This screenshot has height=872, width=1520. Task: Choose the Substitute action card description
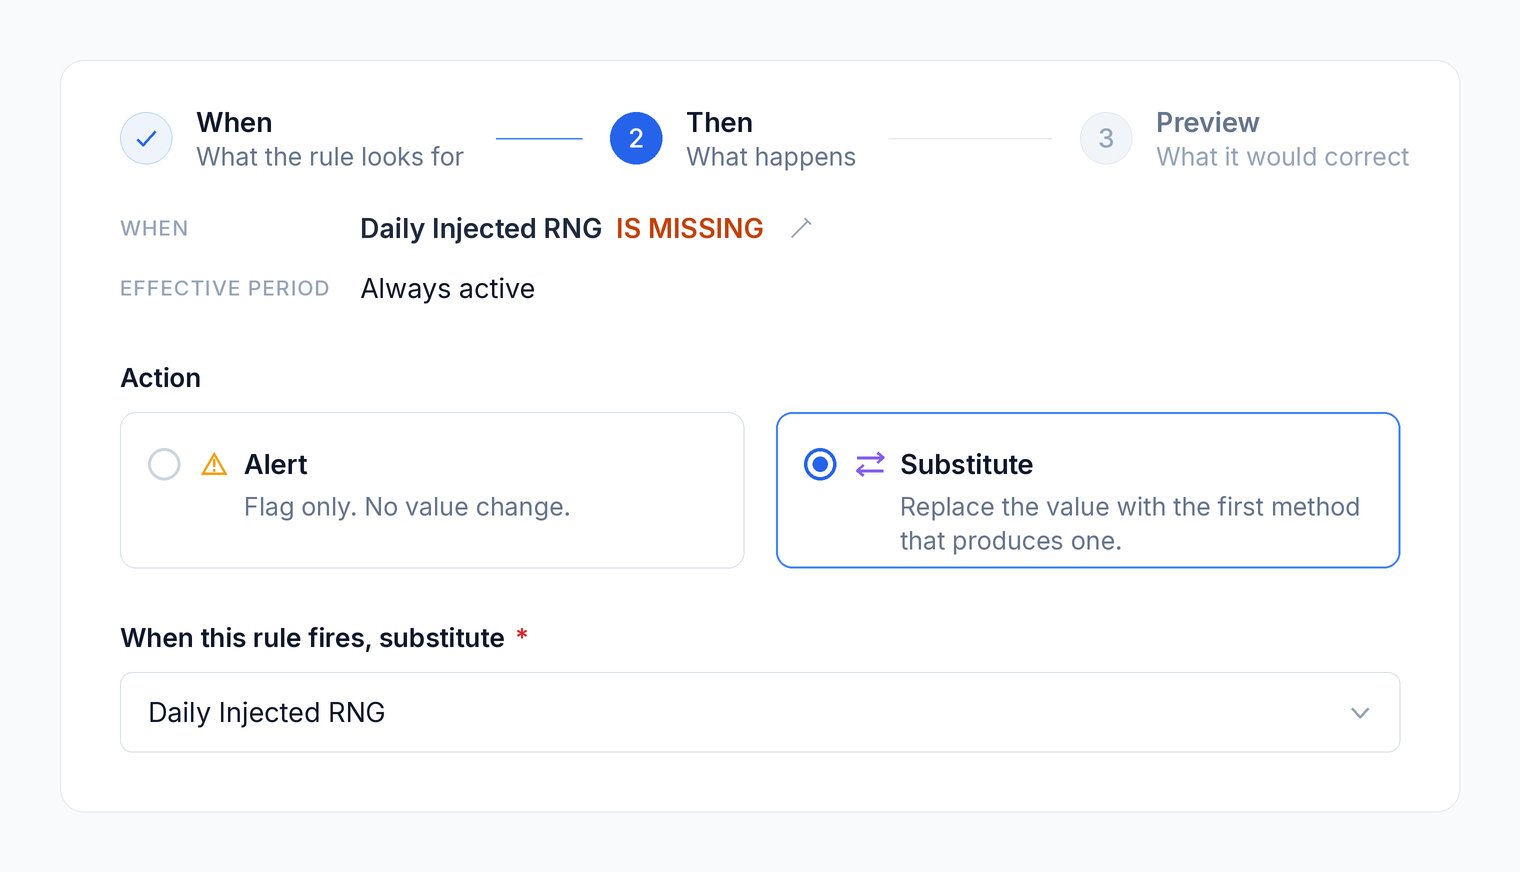pos(1129,524)
